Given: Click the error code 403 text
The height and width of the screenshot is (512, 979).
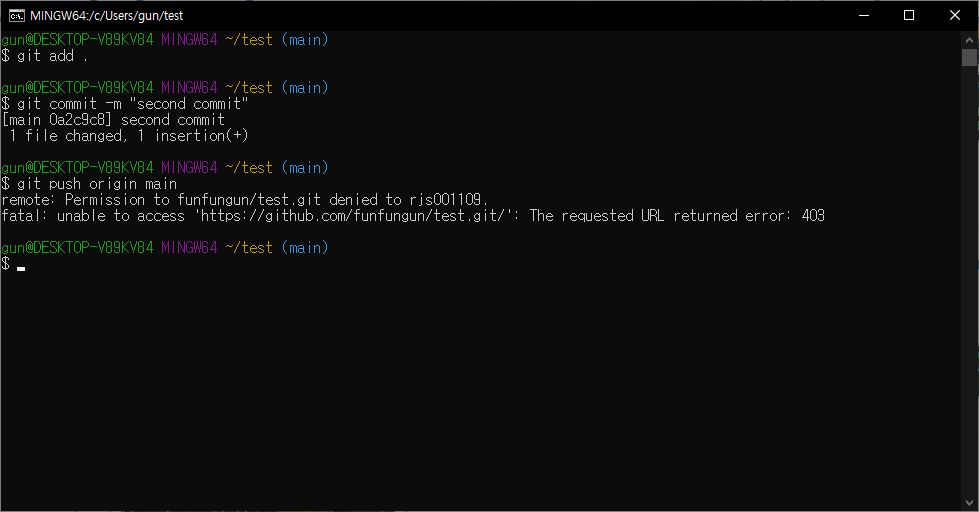Looking at the screenshot, I should pyautogui.click(x=813, y=216).
